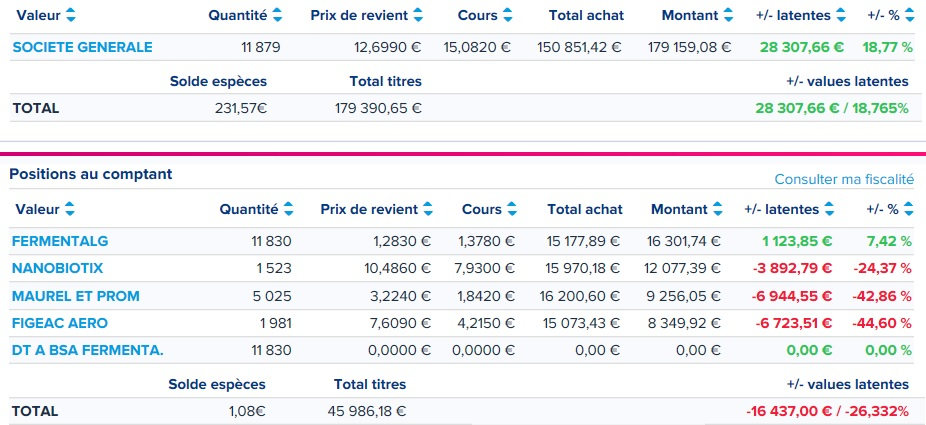Image resolution: width=926 pixels, height=425 pixels.
Task: Sort Positions au comptant by +/- latentes
Action: [829, 209]
